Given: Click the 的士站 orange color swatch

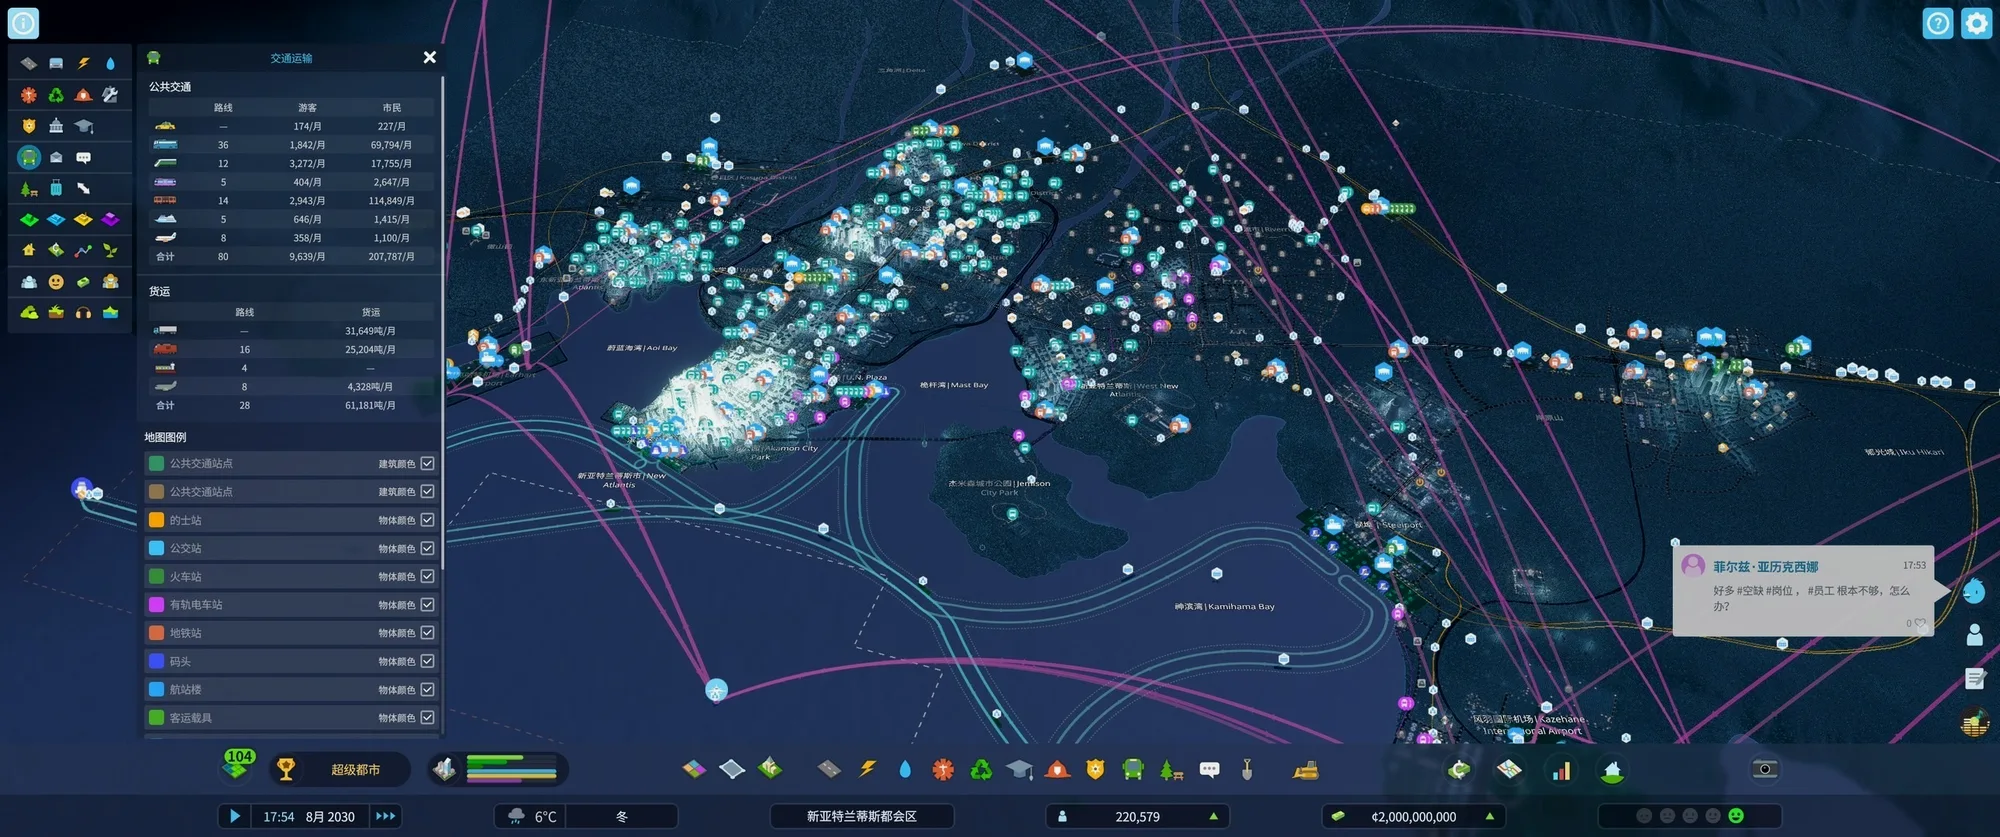Looking at the screenshot, I should click(x=156, y=520).
